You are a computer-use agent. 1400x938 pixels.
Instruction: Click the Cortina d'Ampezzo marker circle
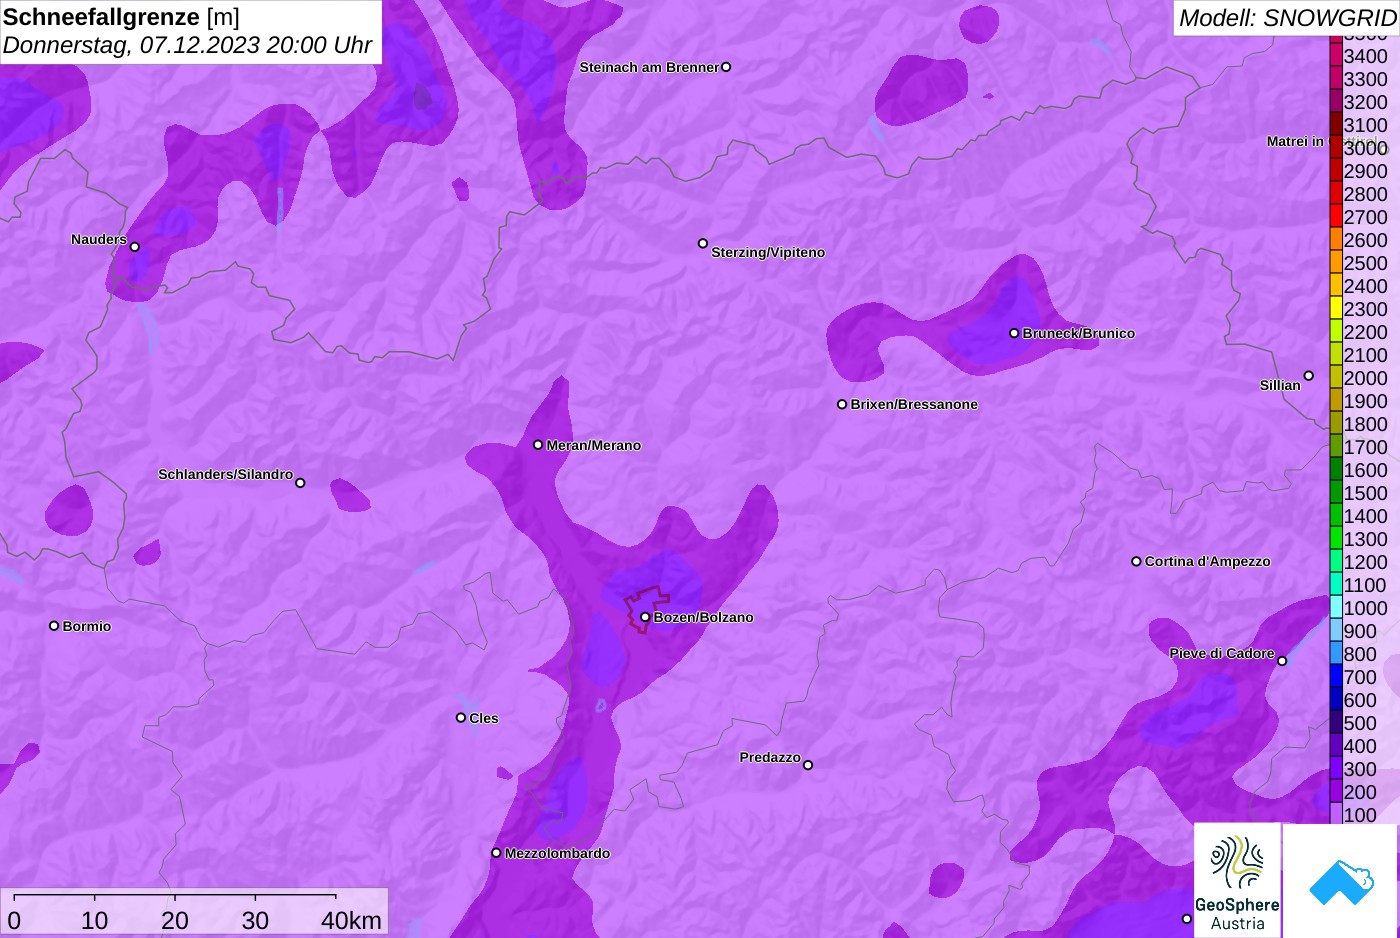pos(1136,561)
